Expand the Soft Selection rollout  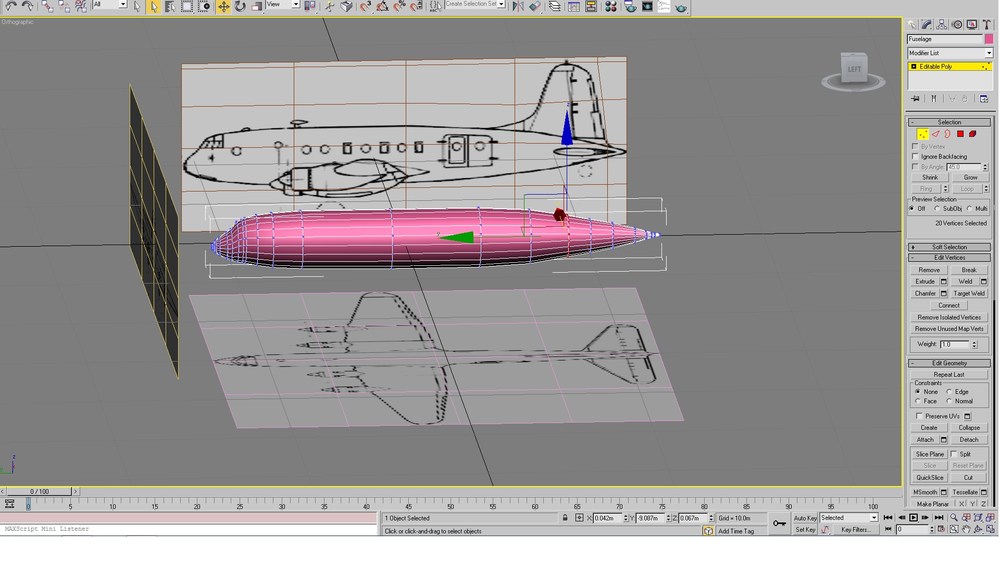(950, 247)
